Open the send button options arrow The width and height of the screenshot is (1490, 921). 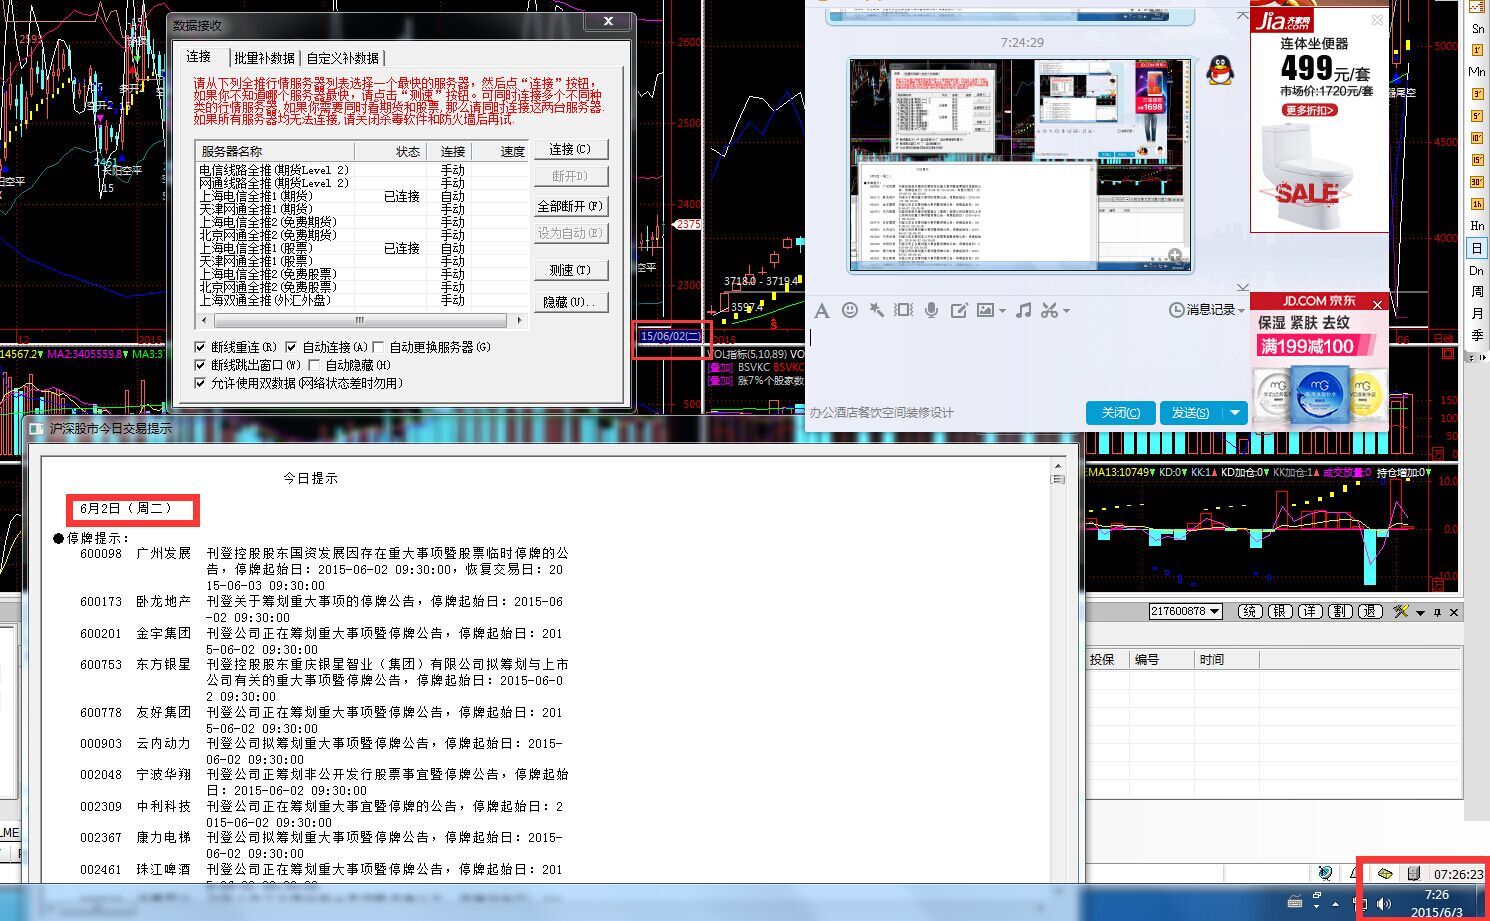(x=1236, y=412)
